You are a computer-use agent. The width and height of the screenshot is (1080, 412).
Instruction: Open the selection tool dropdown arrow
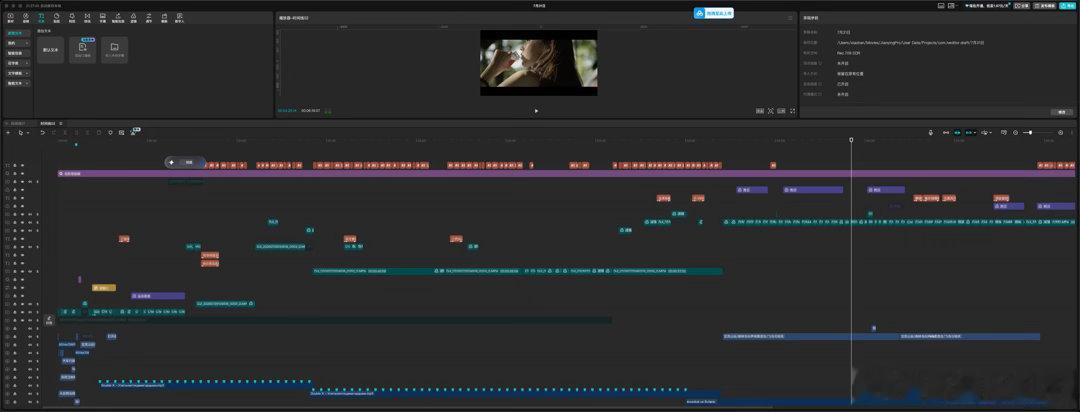coord(28,132)
